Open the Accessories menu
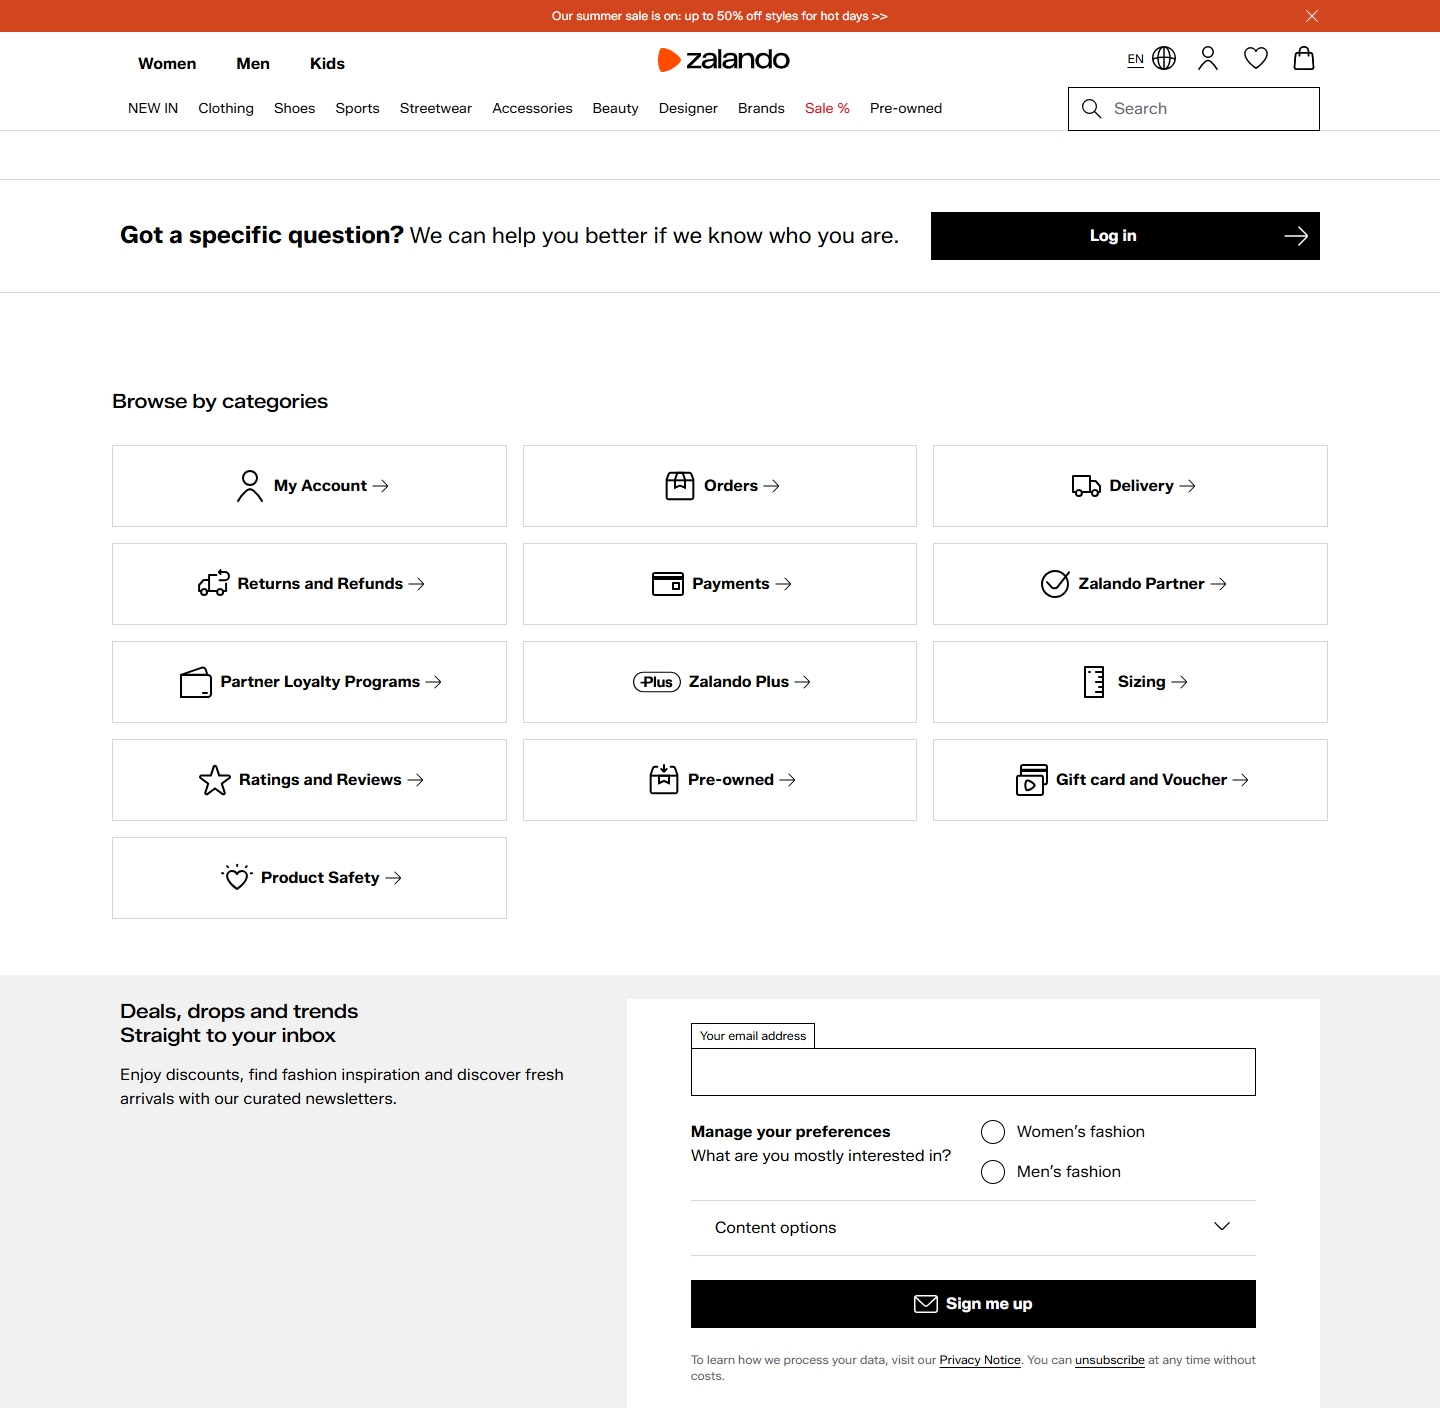 tap(532, 109)
